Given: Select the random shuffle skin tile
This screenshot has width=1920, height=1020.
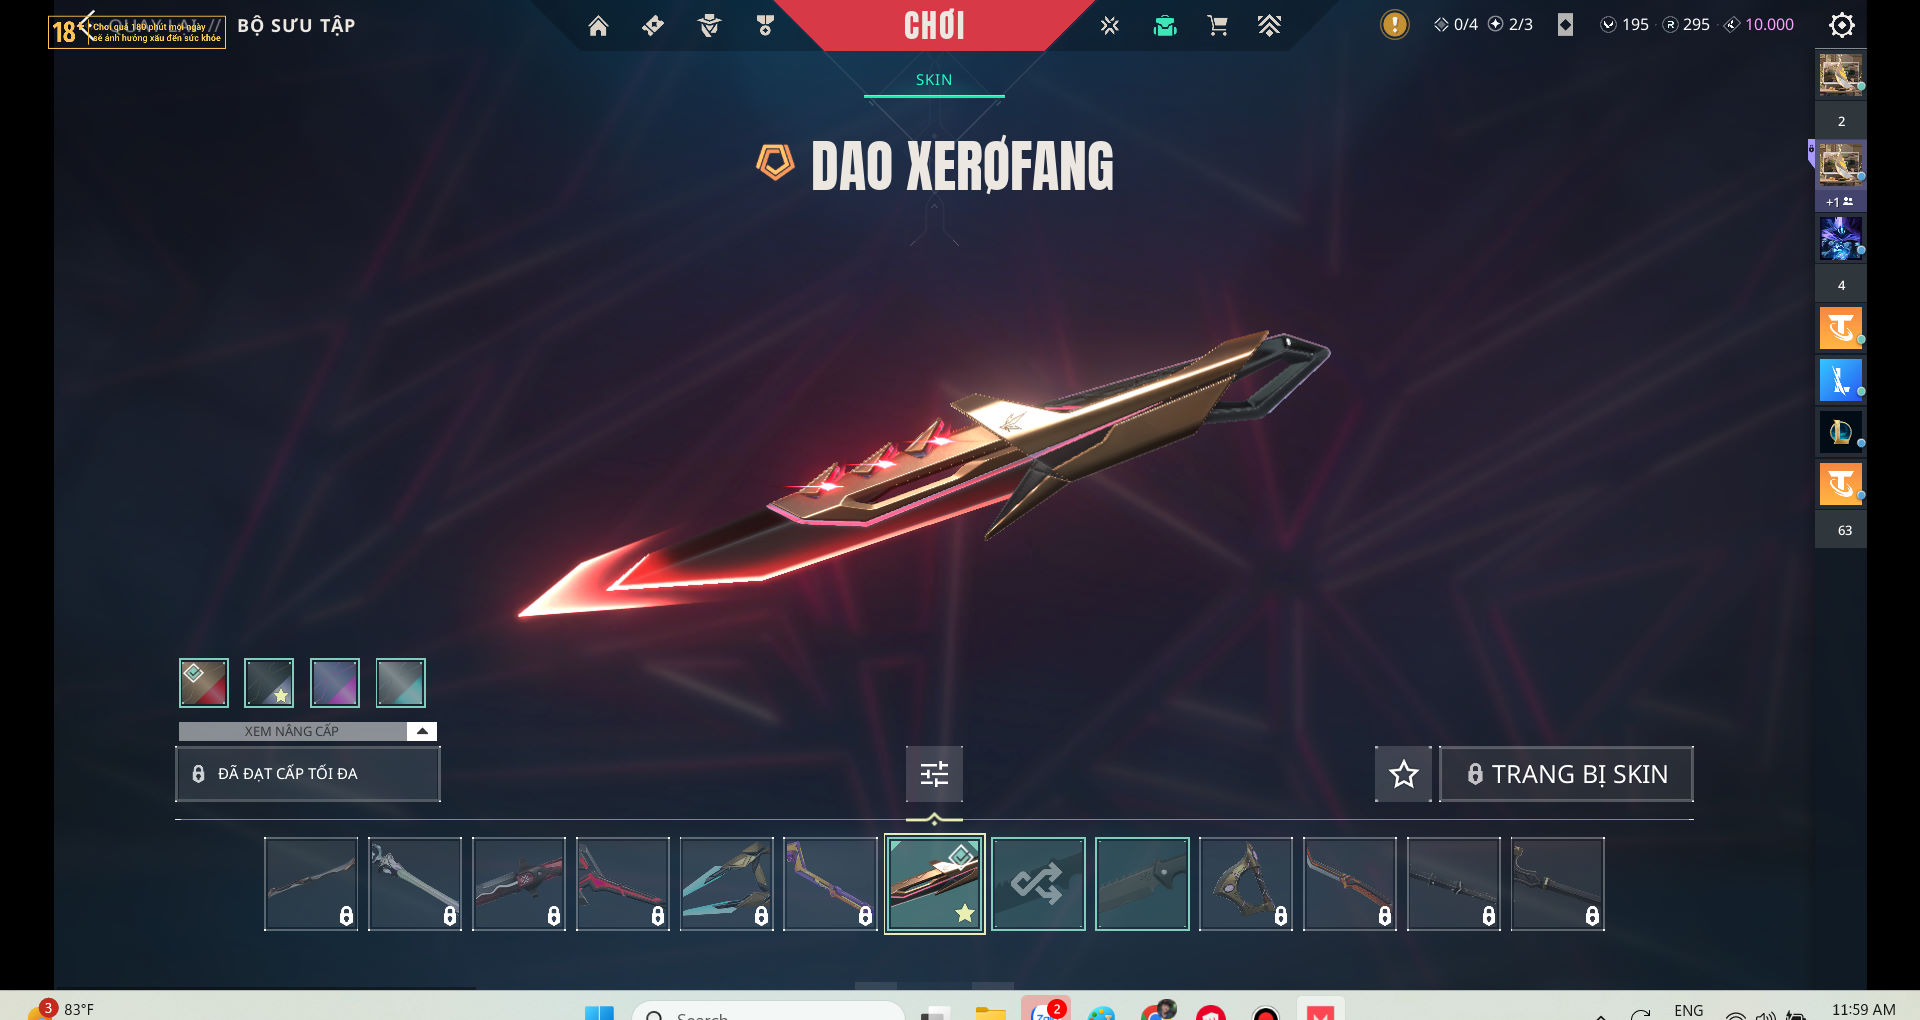Looking at the screenshot, I should click(1038, 884).
